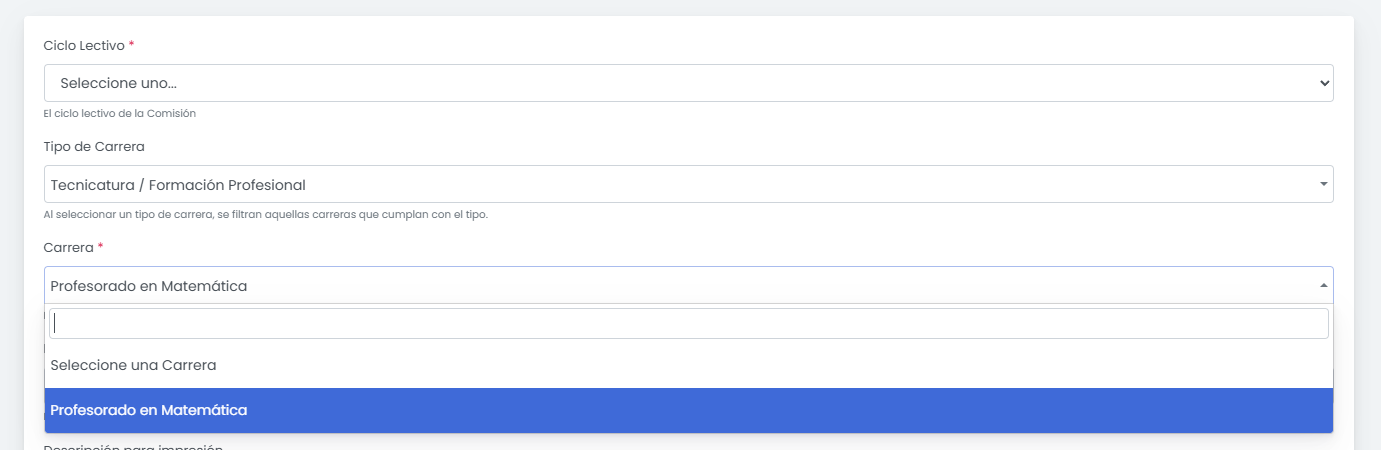The height and width of the screenshot is (450, 1381).
Task: Click the red asterisk beside Ciclo Lectivo
Action: coord(132,45)
